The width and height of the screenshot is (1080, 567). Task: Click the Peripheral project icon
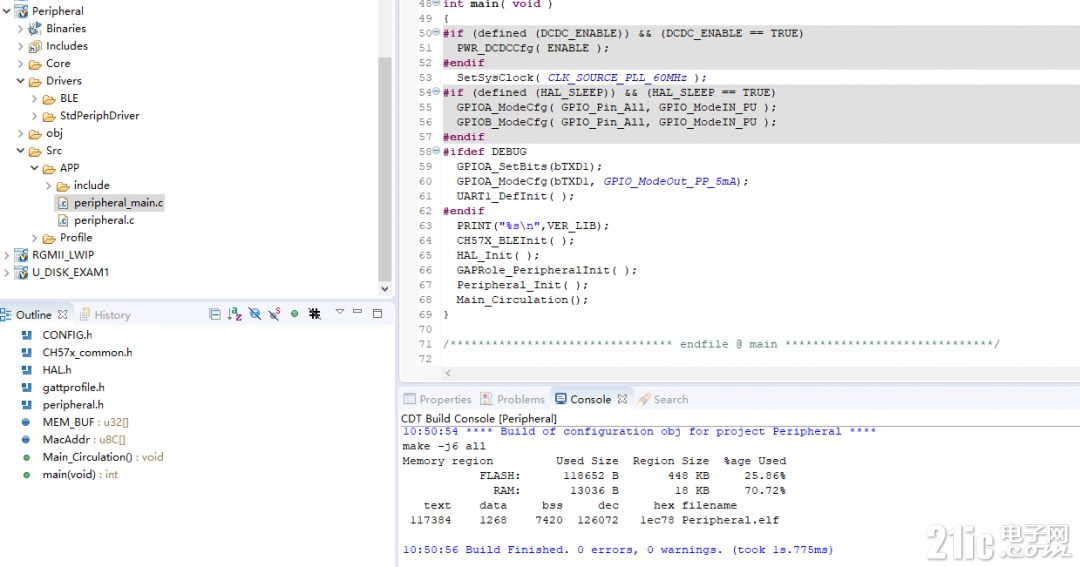(21, 11)
